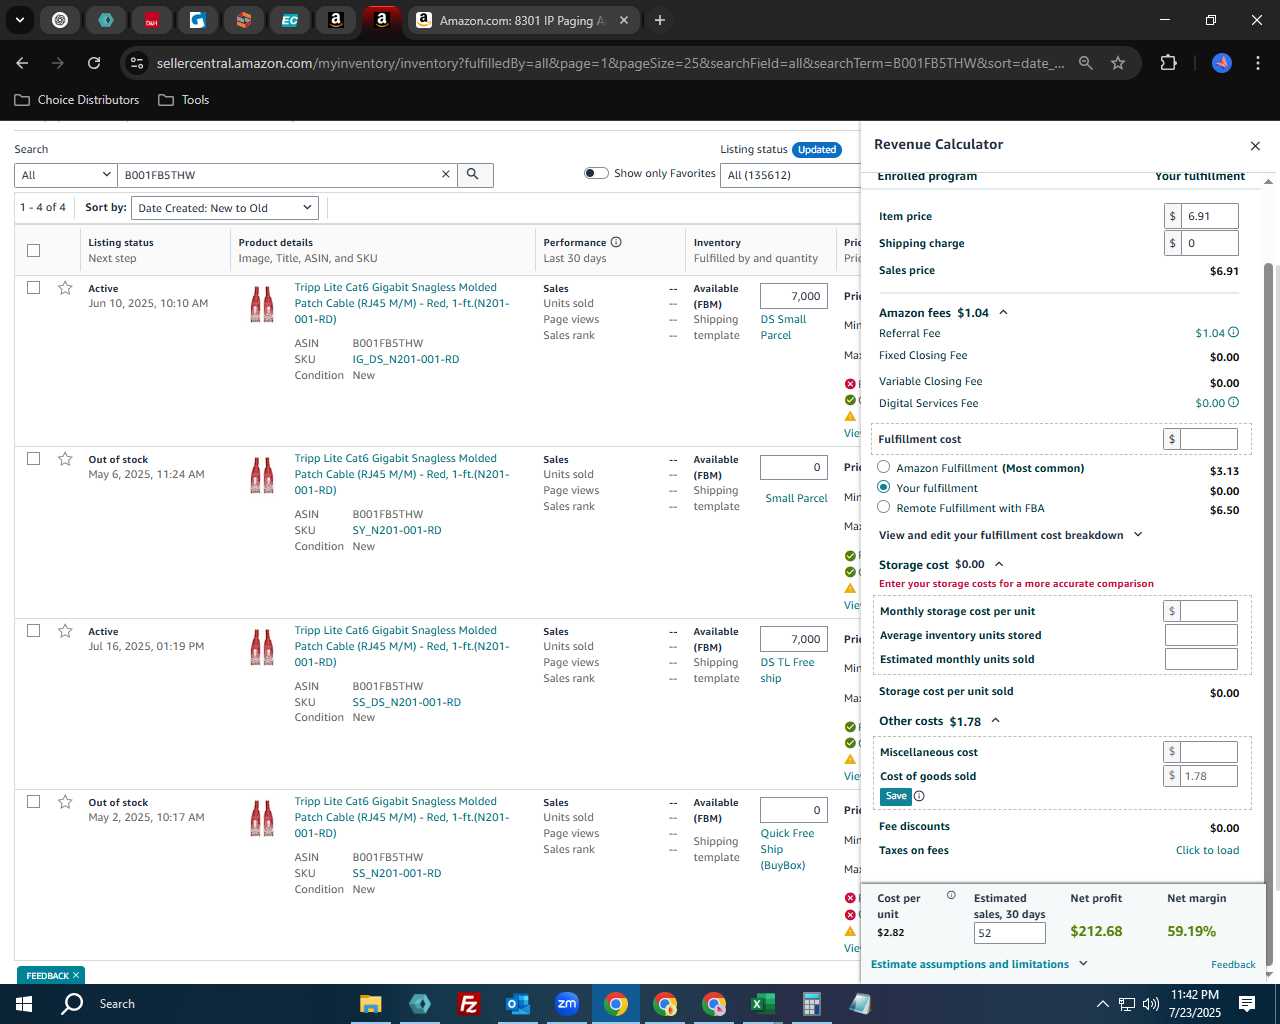This screenshot has height=1024, width=1280.
Task: Check the select-all listings checkbox in header
Action: [x=34, y=250]
